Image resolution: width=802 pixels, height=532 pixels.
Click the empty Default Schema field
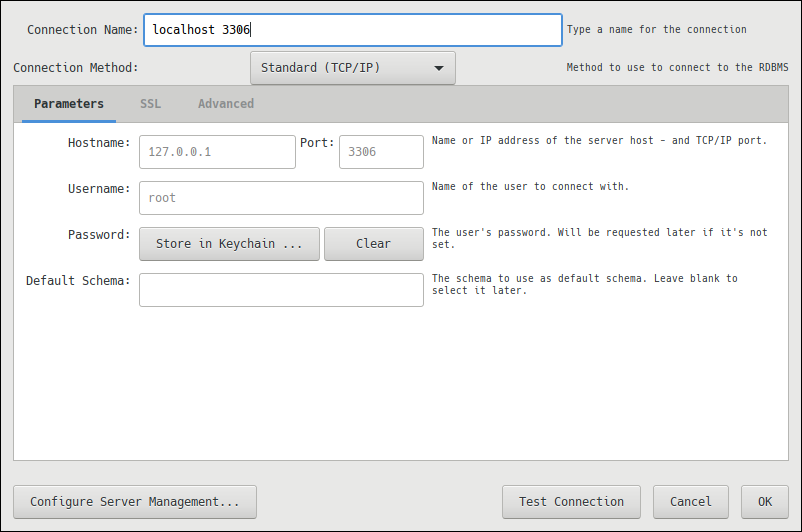point(281,290)
